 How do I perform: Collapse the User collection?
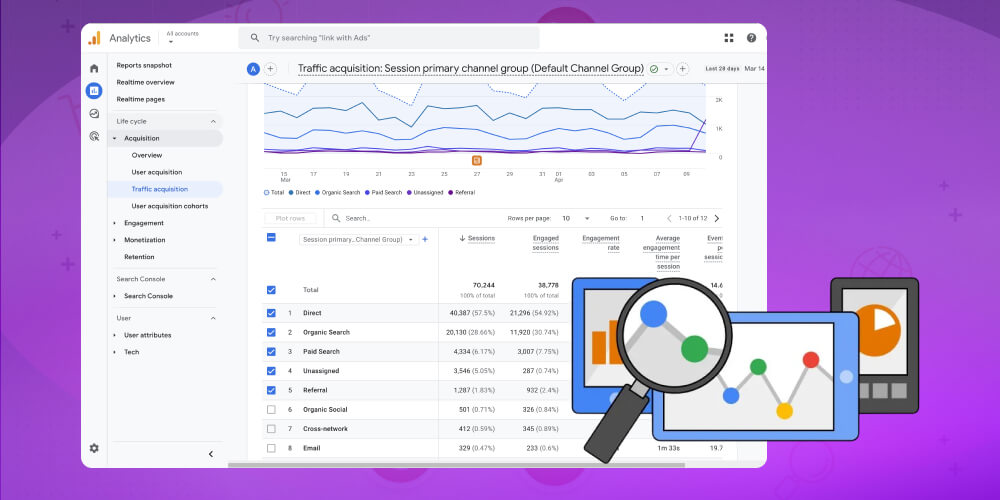point(213,318)
